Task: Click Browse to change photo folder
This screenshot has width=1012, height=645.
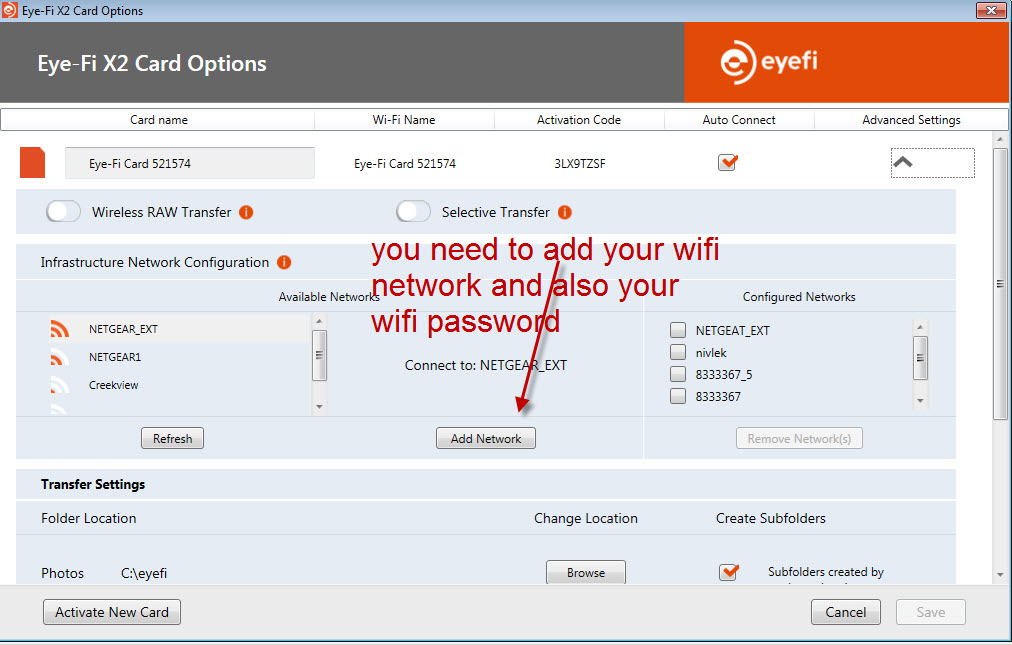Action: click(586, 573)
